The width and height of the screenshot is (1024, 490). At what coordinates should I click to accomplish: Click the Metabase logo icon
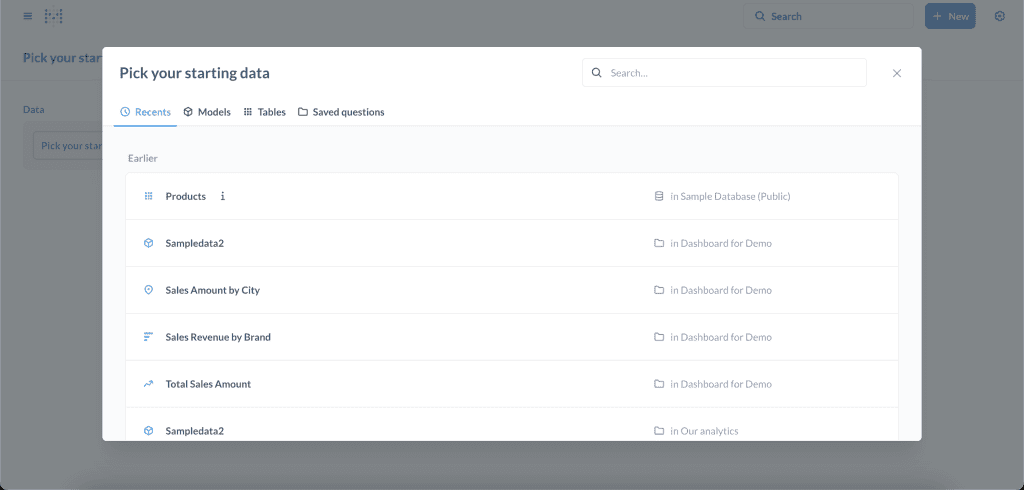[x=54, y=16]
